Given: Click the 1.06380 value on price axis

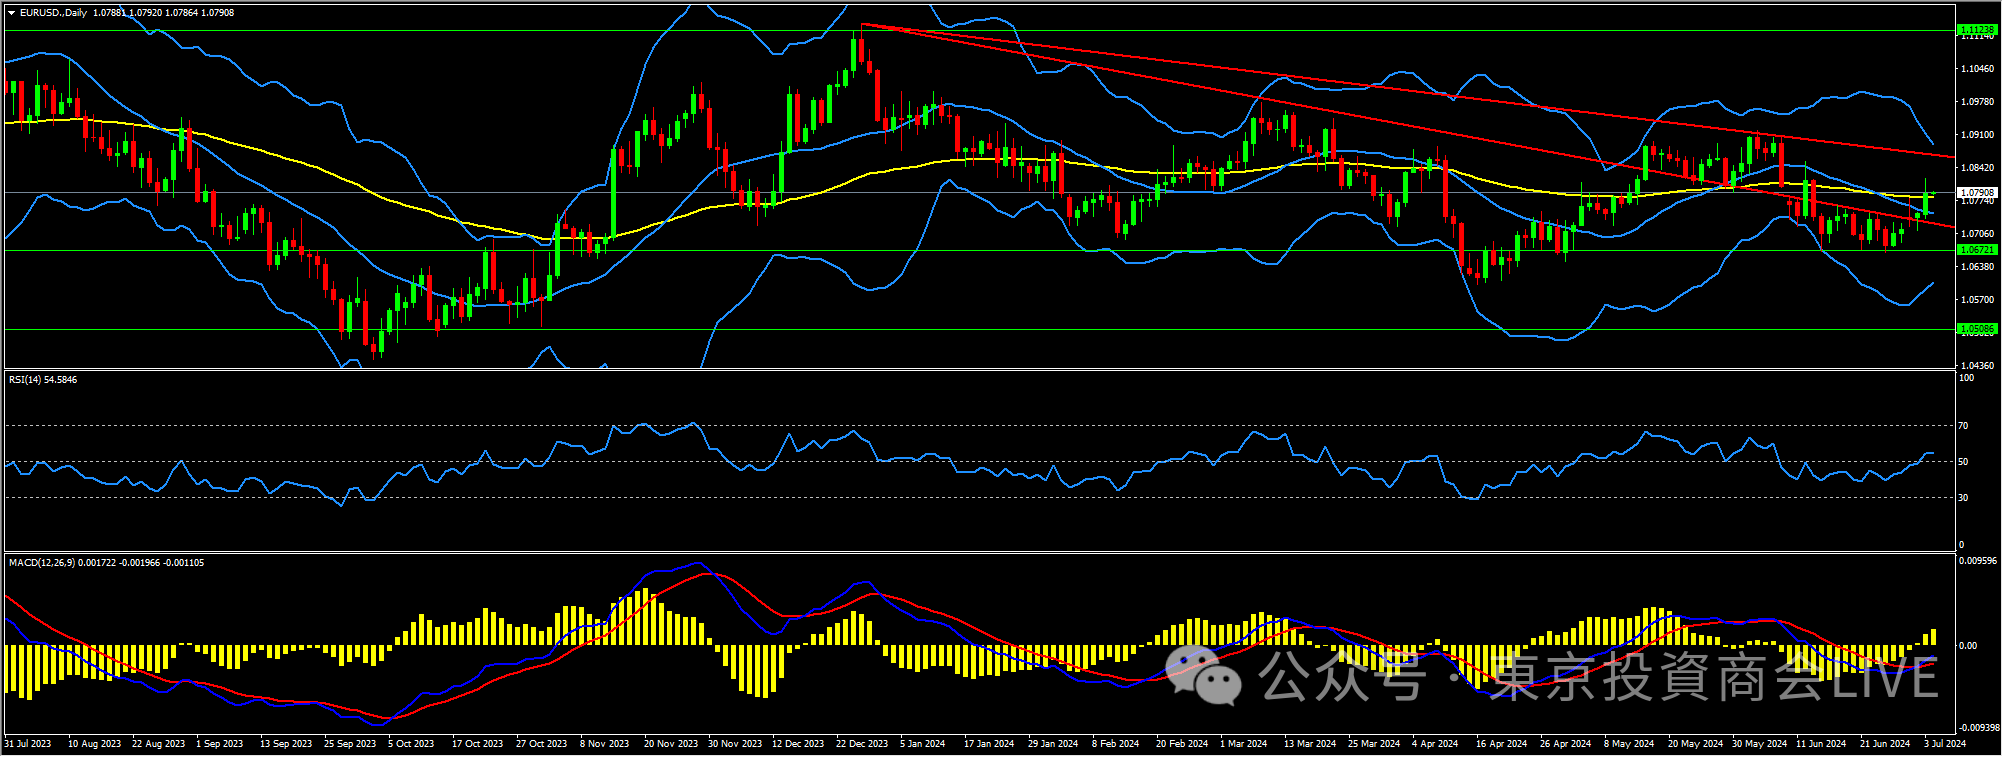Looking at the screenshot, I should (1978, 267).
